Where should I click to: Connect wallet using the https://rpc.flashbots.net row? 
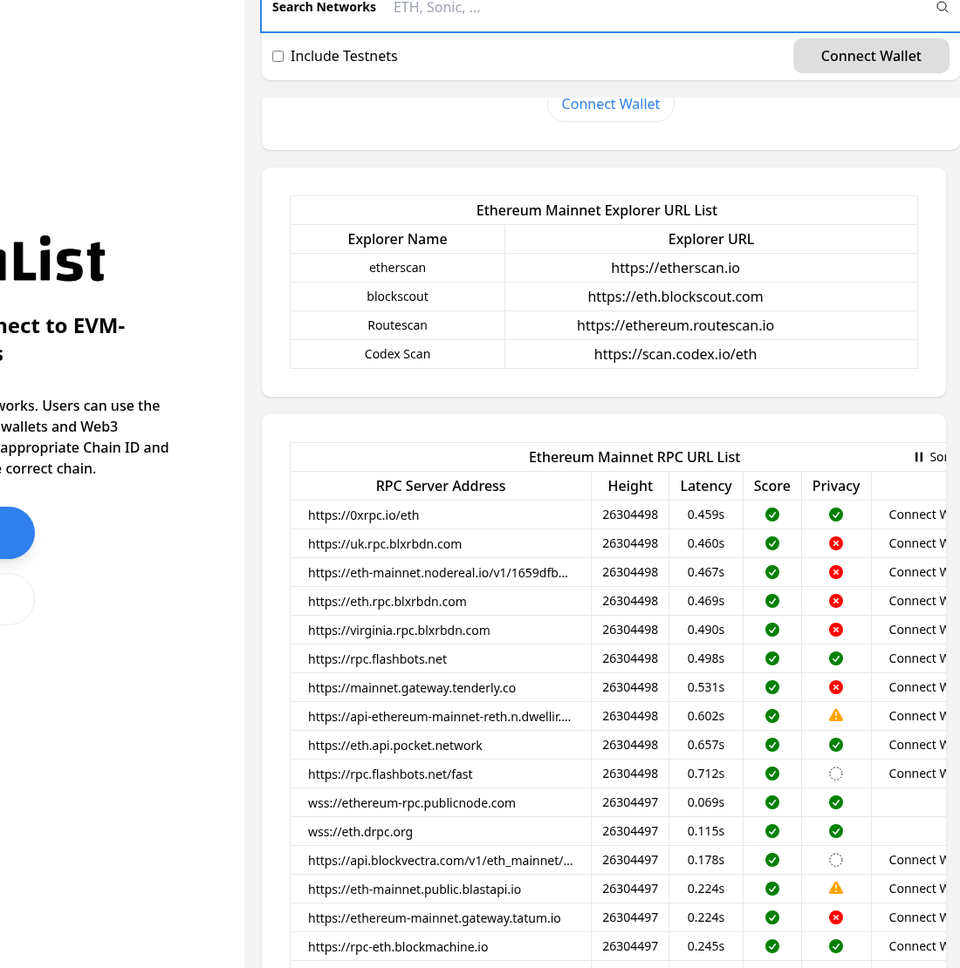(x=917, y=659)
